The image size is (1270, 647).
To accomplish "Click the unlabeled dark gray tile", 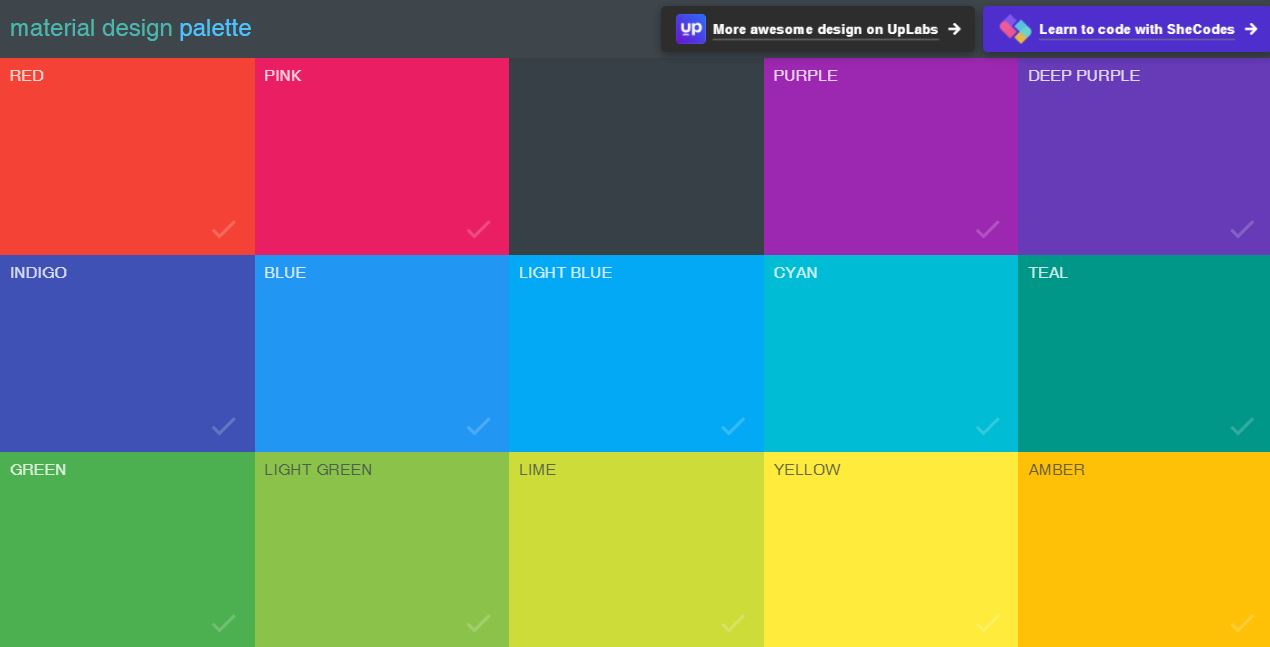I will [636, 156].
